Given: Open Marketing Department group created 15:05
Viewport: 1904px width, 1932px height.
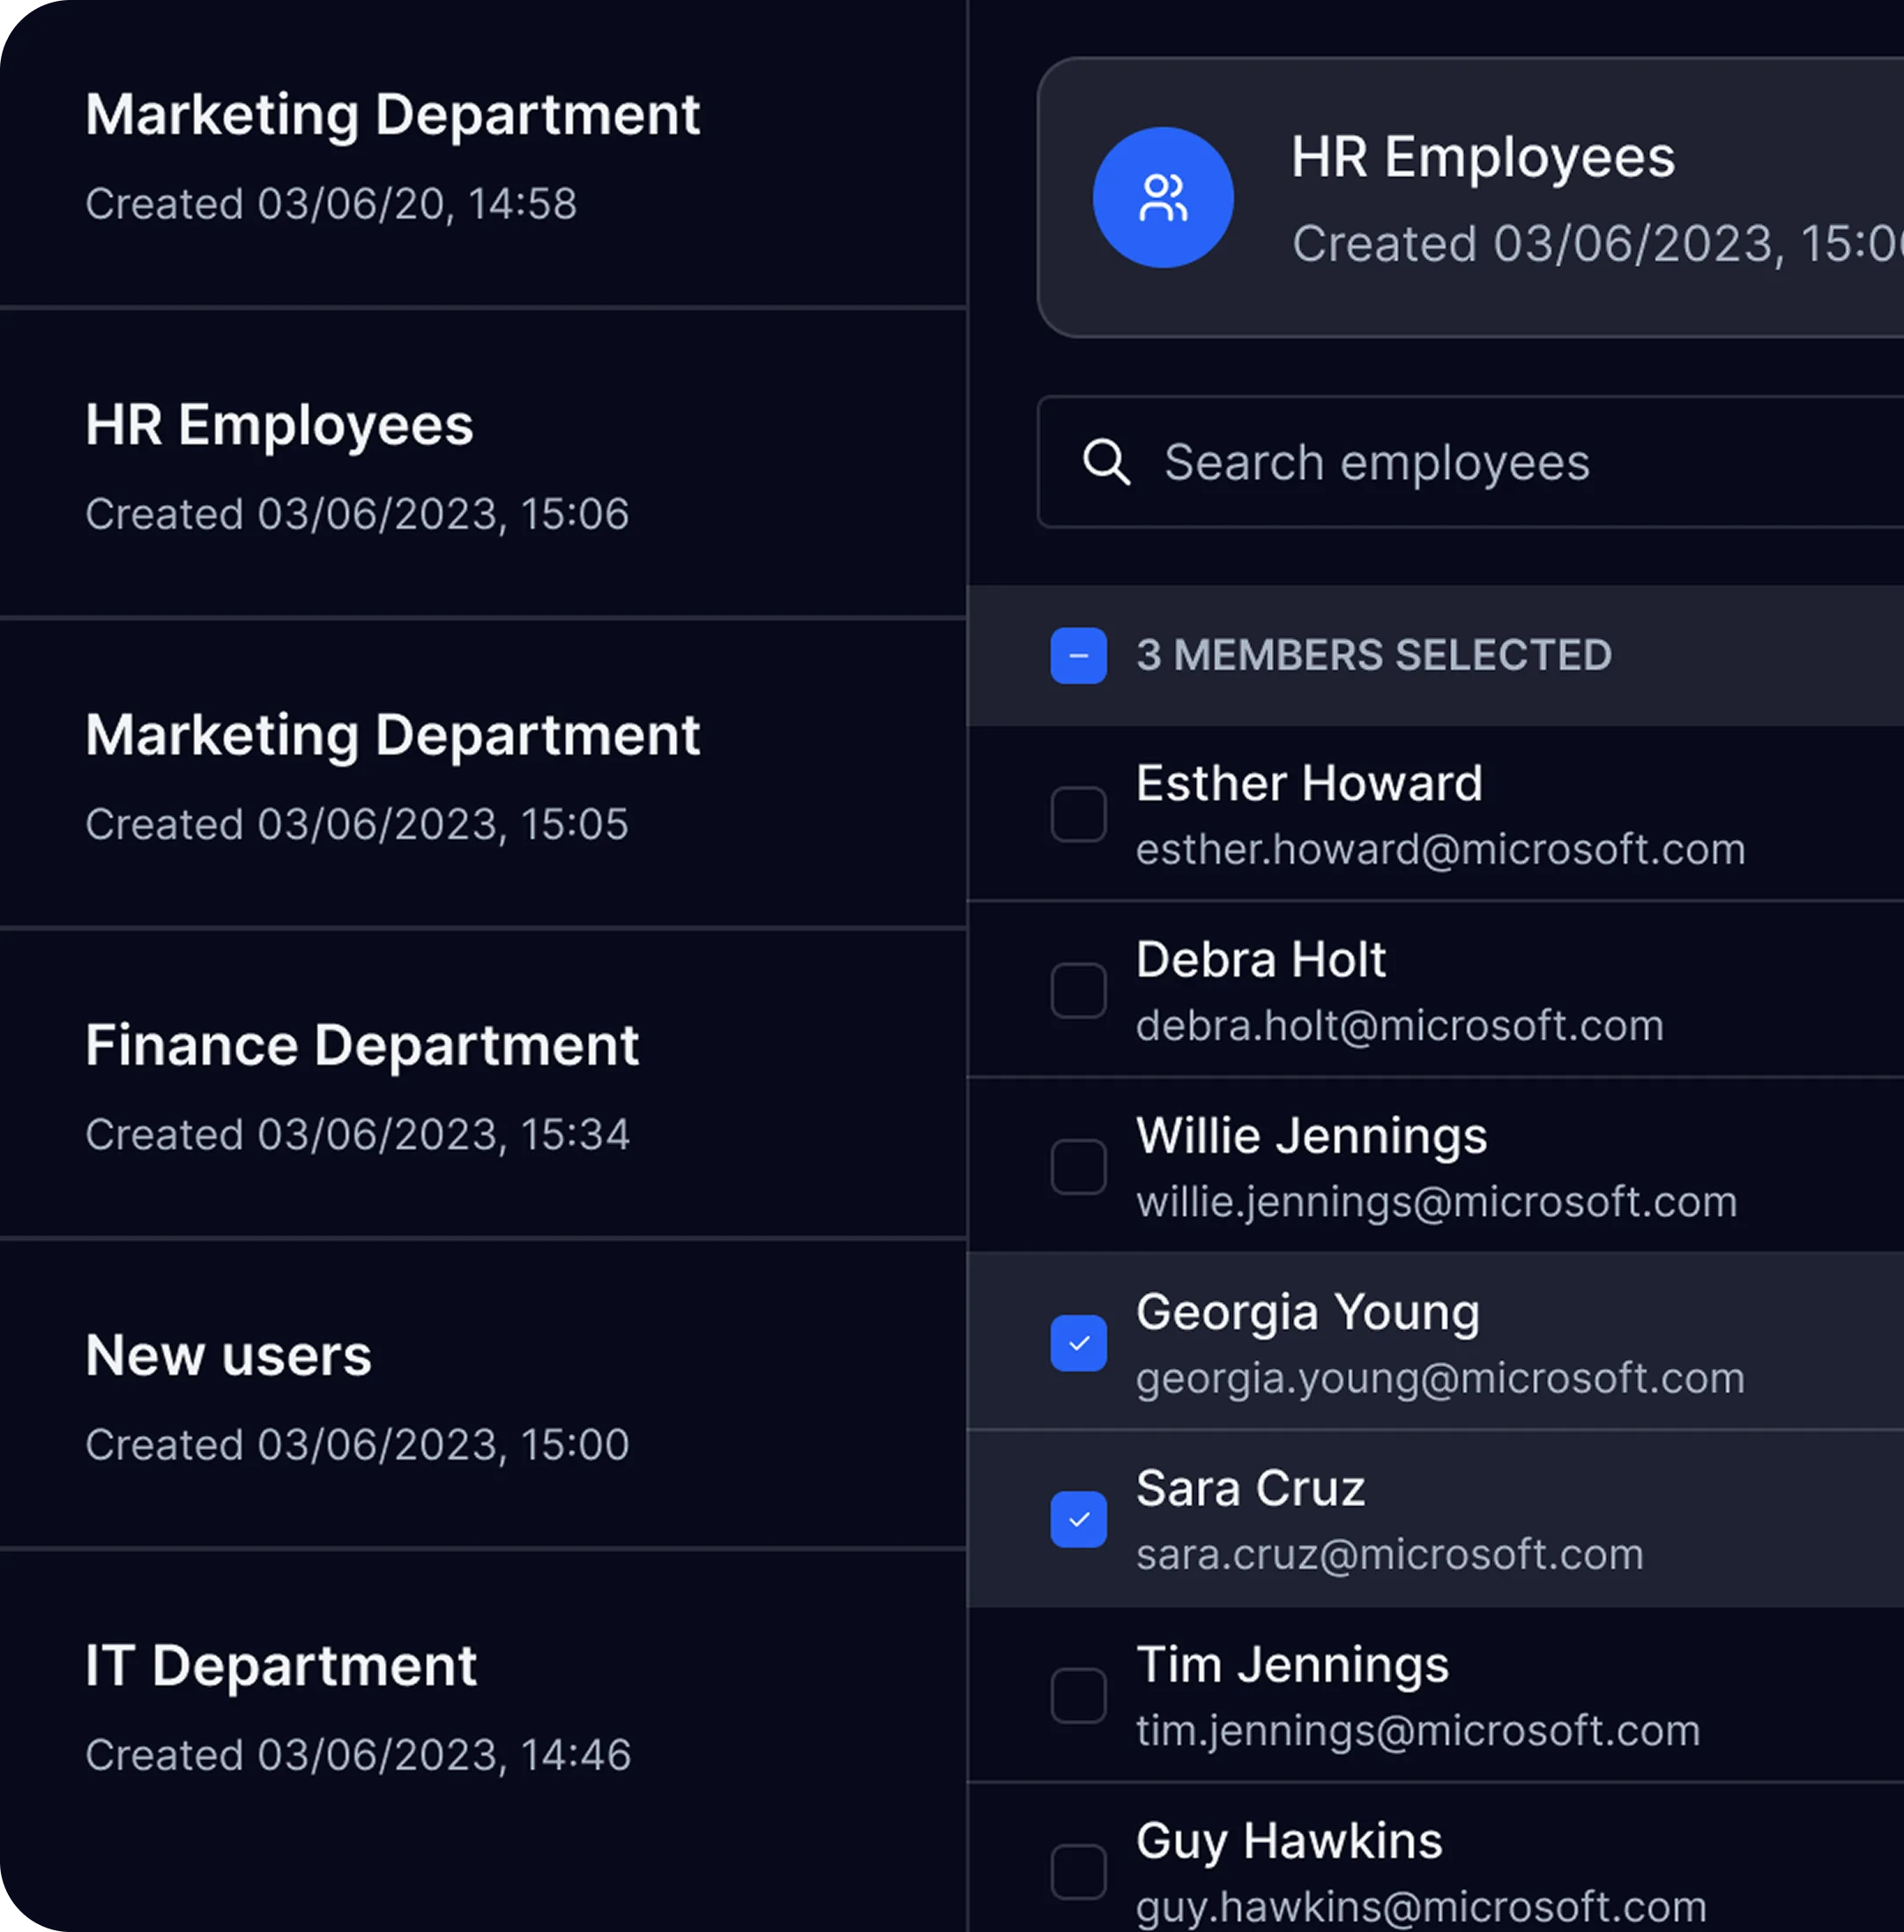Looking at the screenshot, I should point(392,775).
